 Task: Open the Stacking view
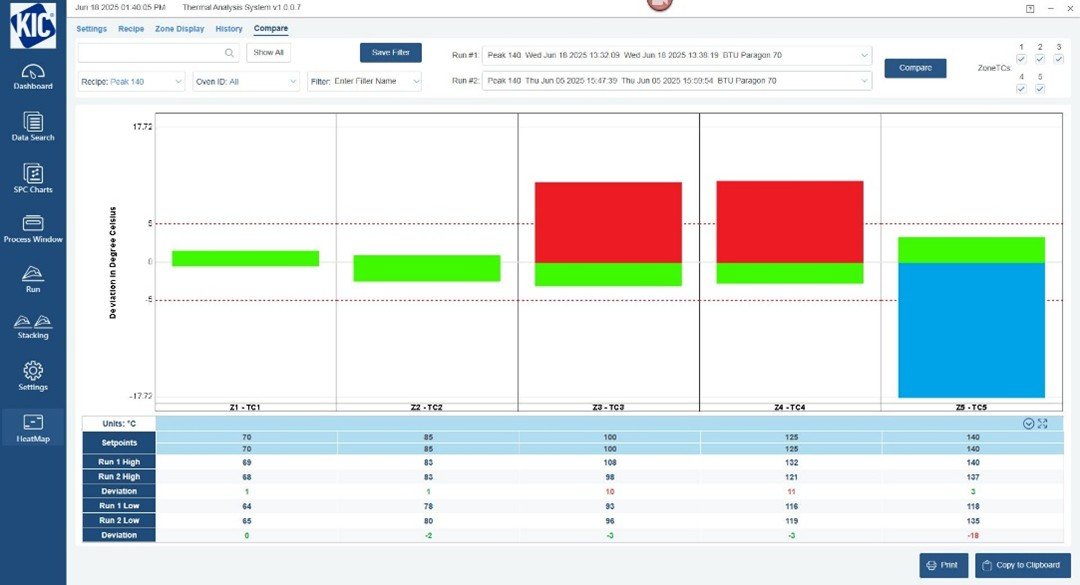click(x=33, y=327)
